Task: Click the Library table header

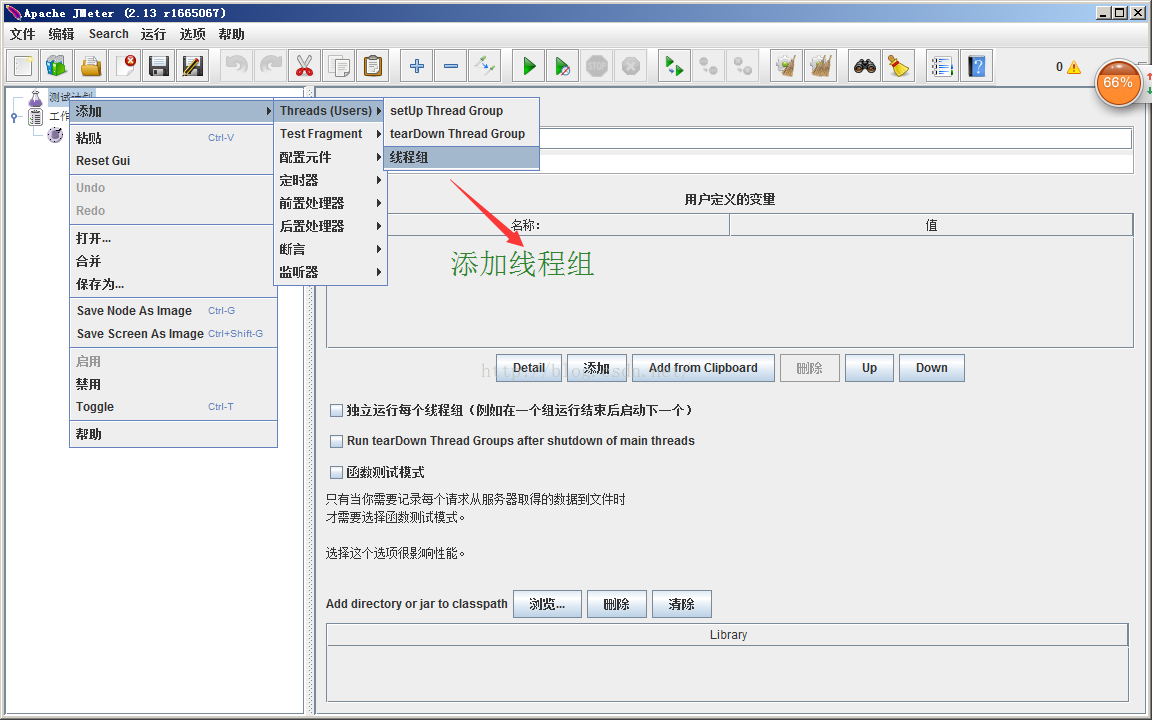Action: click(727, 635)
